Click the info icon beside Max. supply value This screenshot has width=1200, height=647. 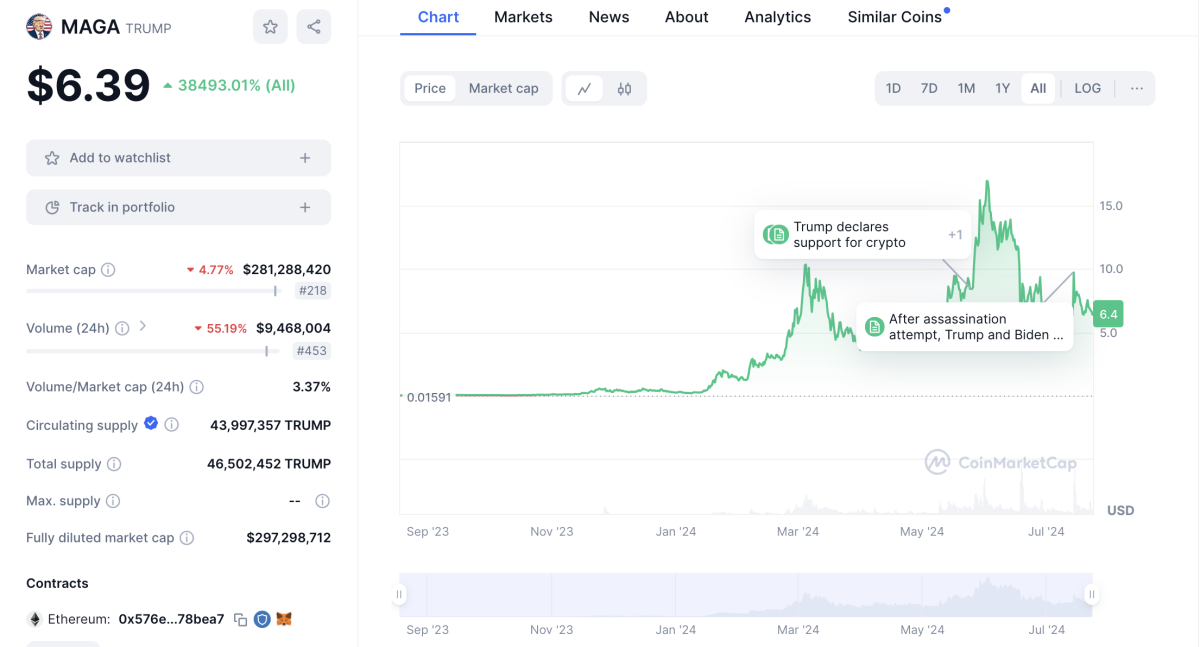click(322, 501)
